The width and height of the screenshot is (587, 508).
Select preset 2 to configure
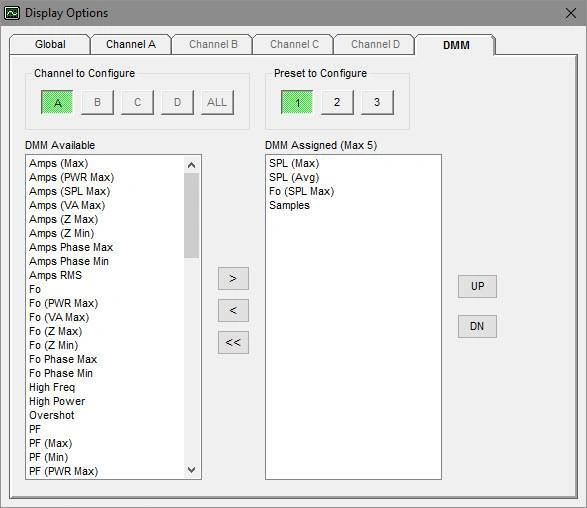pos(337,102)
